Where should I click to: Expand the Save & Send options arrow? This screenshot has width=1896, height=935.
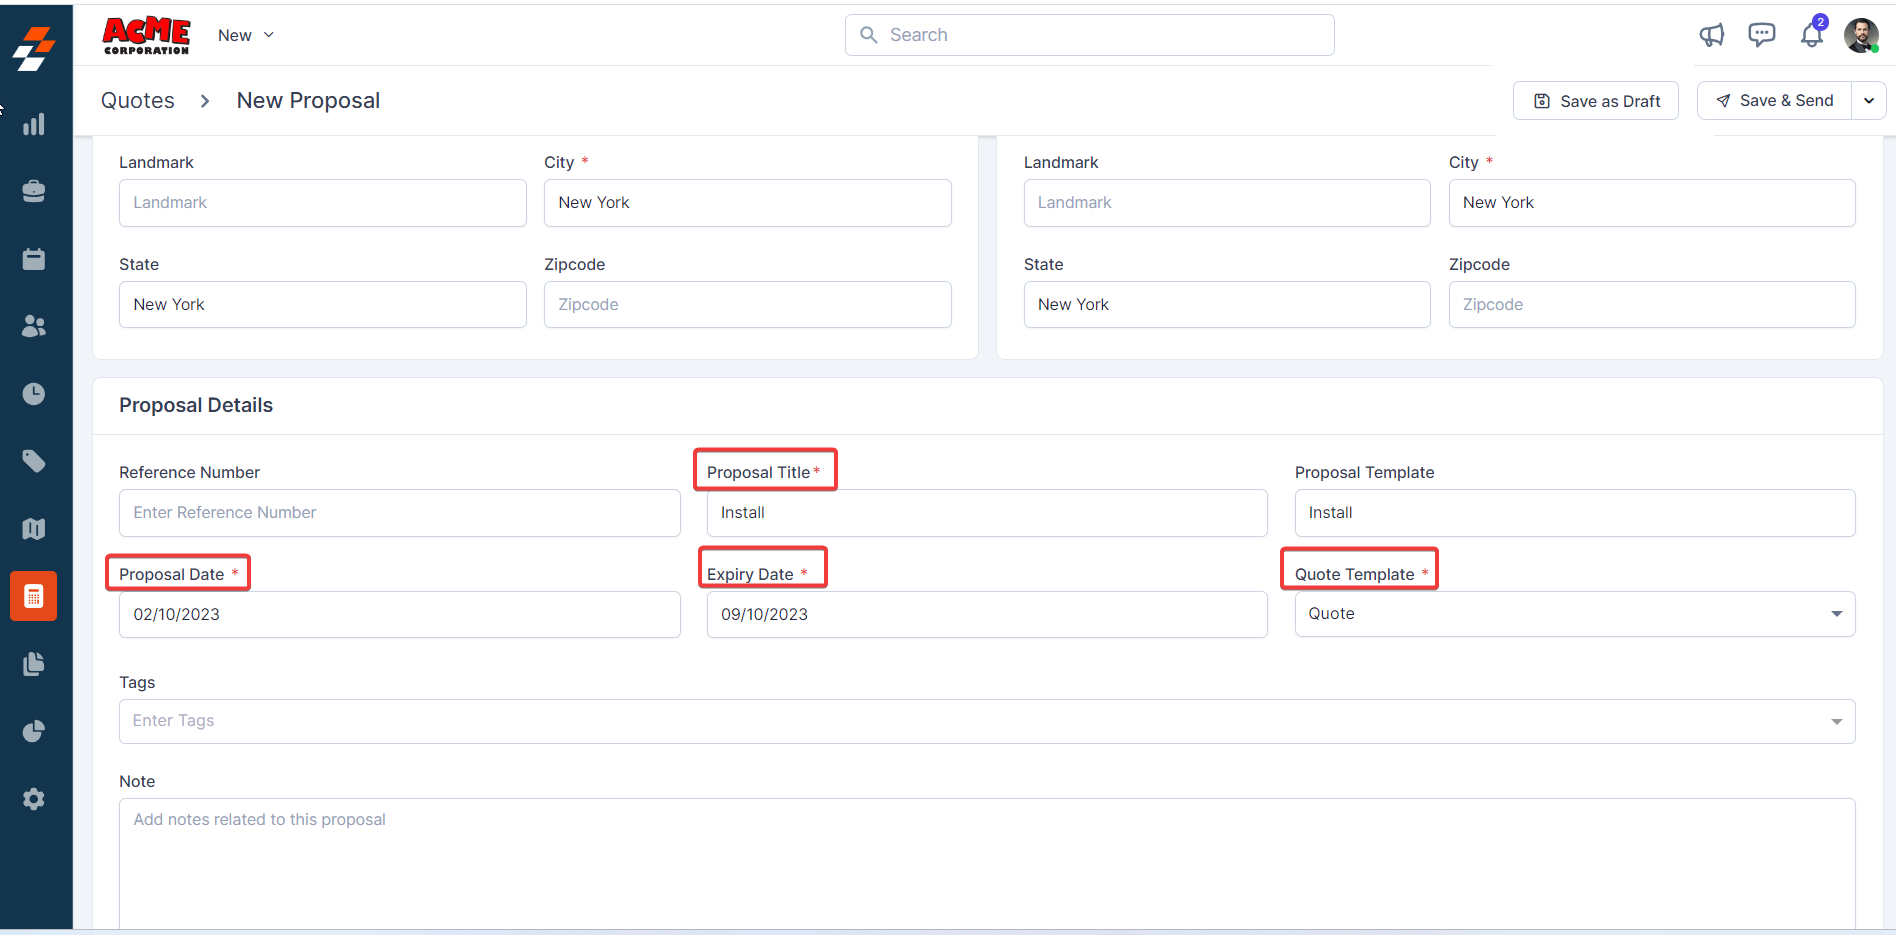coord(1868,101)
